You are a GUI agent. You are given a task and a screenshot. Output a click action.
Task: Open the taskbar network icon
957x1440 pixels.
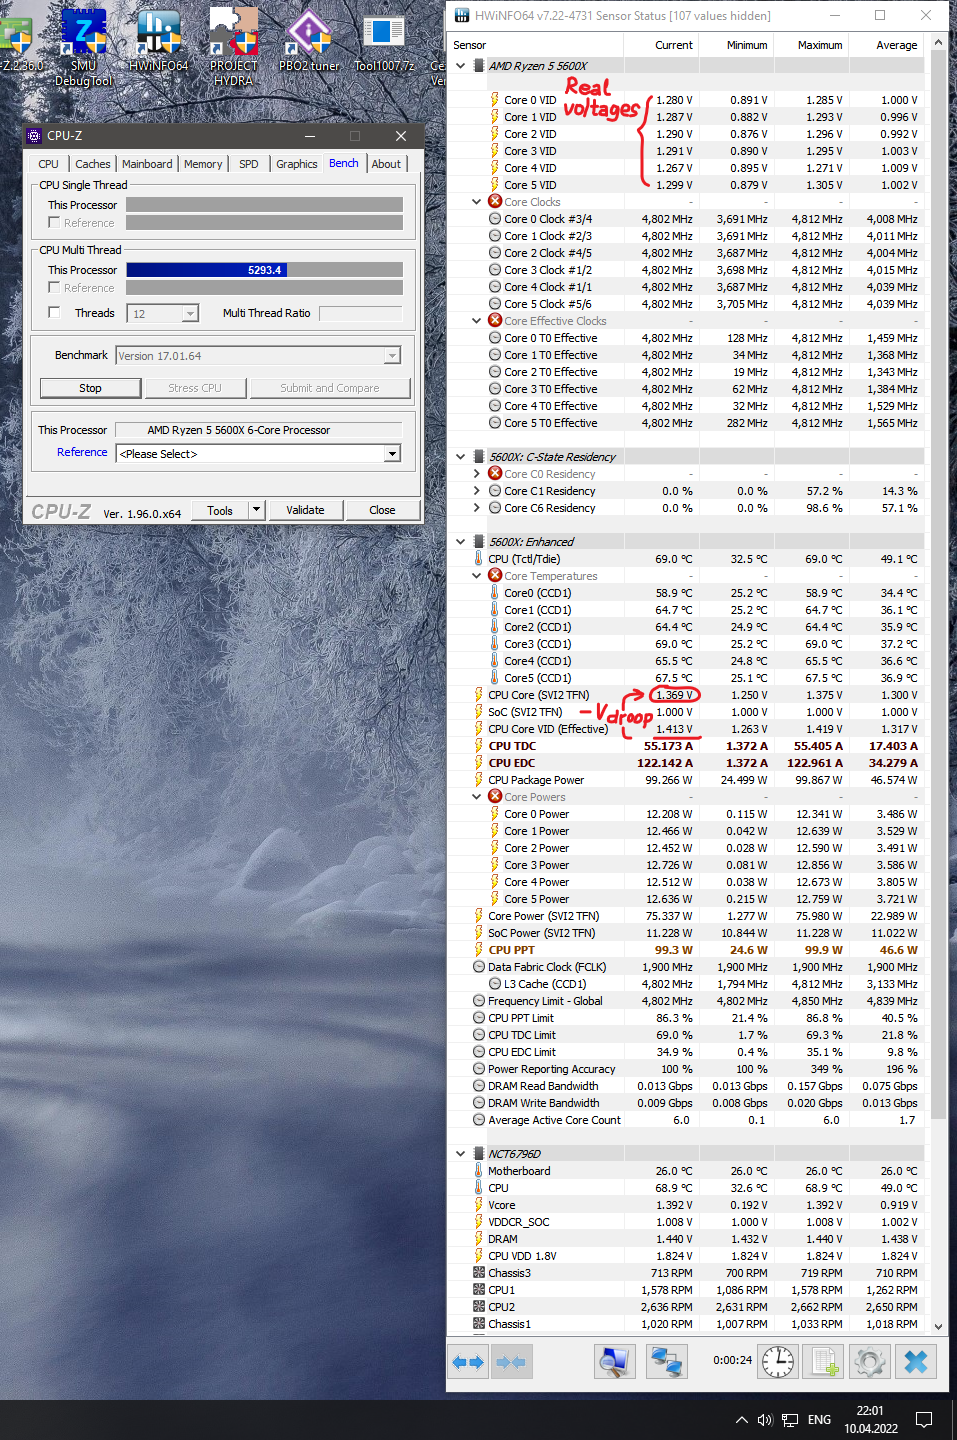pos(790,1420)
